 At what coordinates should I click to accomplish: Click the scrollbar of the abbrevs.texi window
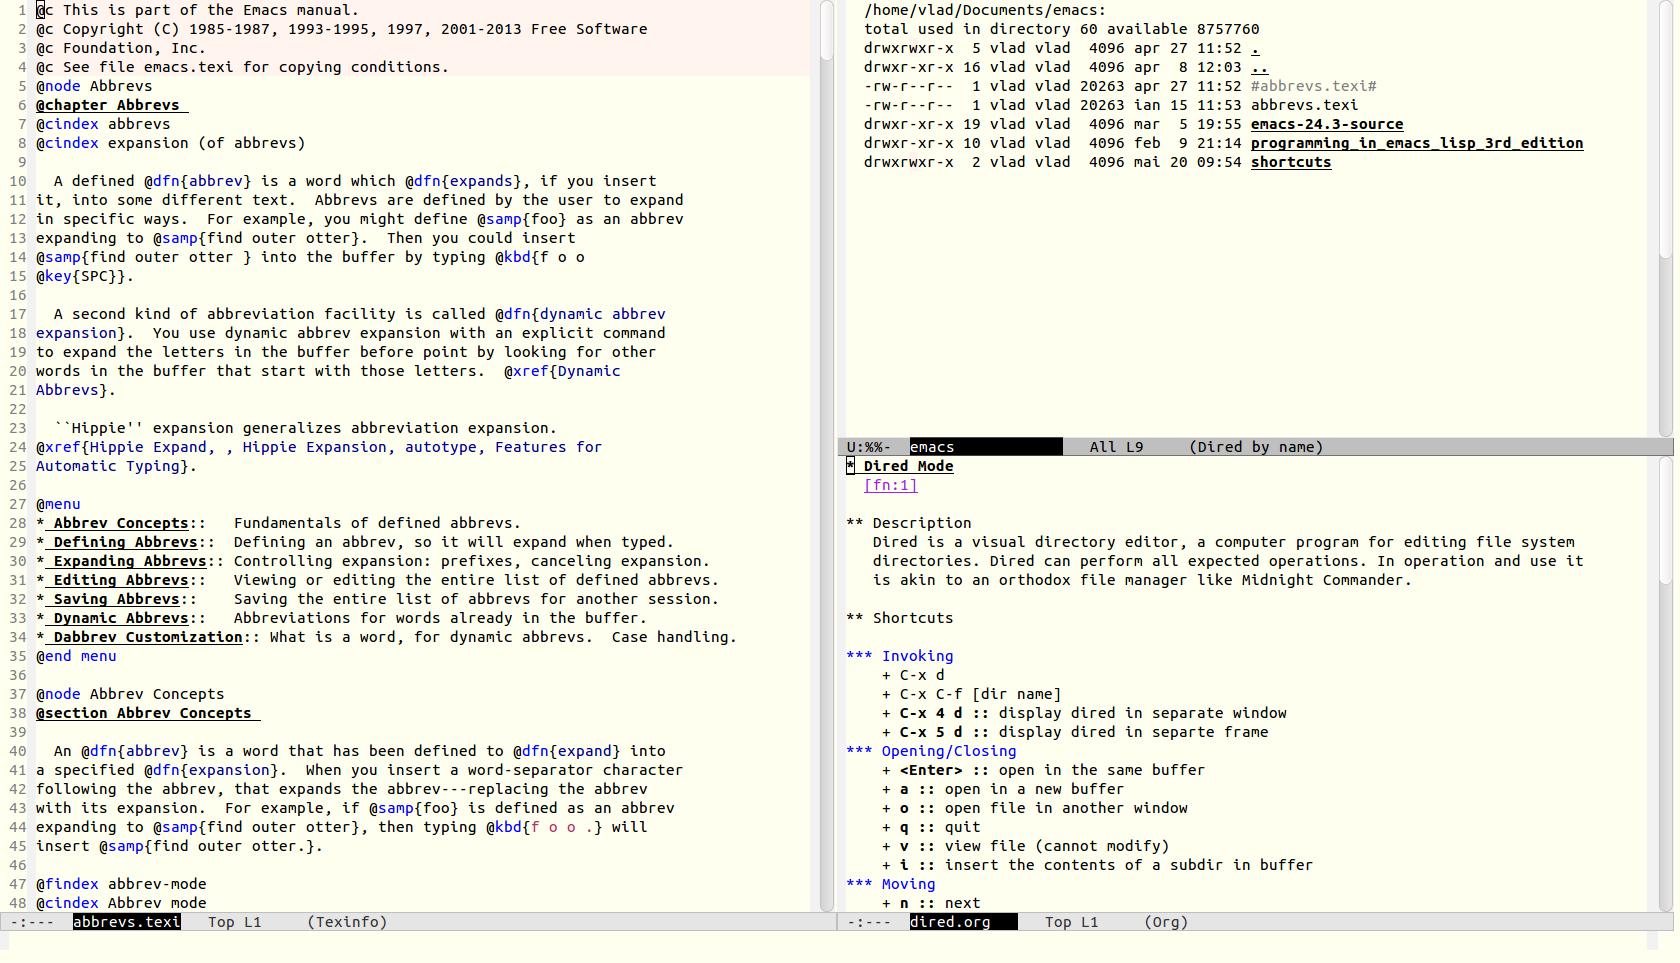click(x=827, y=456)
